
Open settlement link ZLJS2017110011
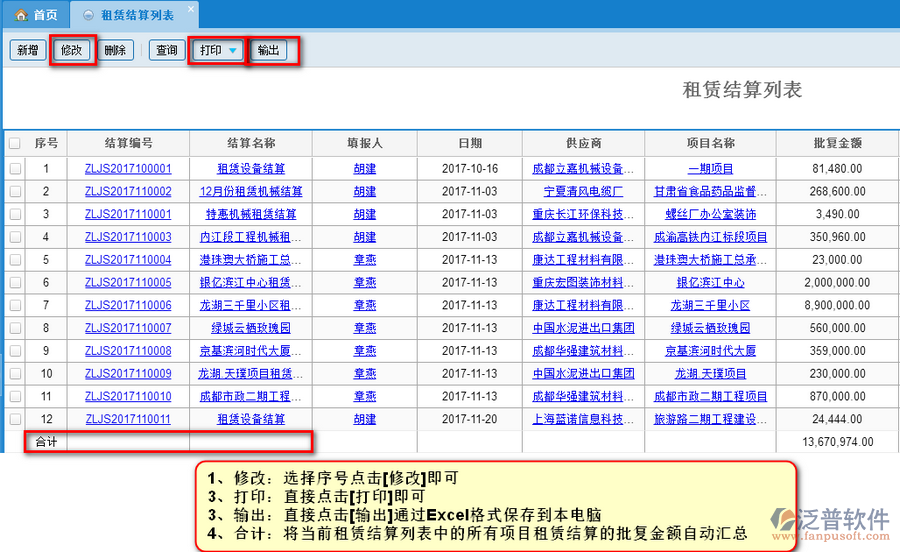click(x=128, y=420)
